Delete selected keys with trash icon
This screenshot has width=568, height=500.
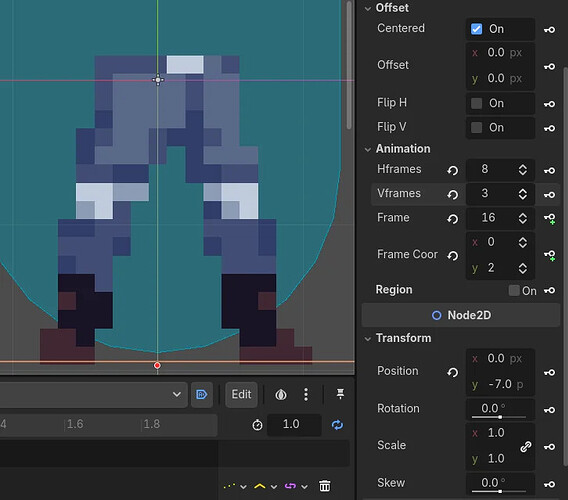pos(325,486)
